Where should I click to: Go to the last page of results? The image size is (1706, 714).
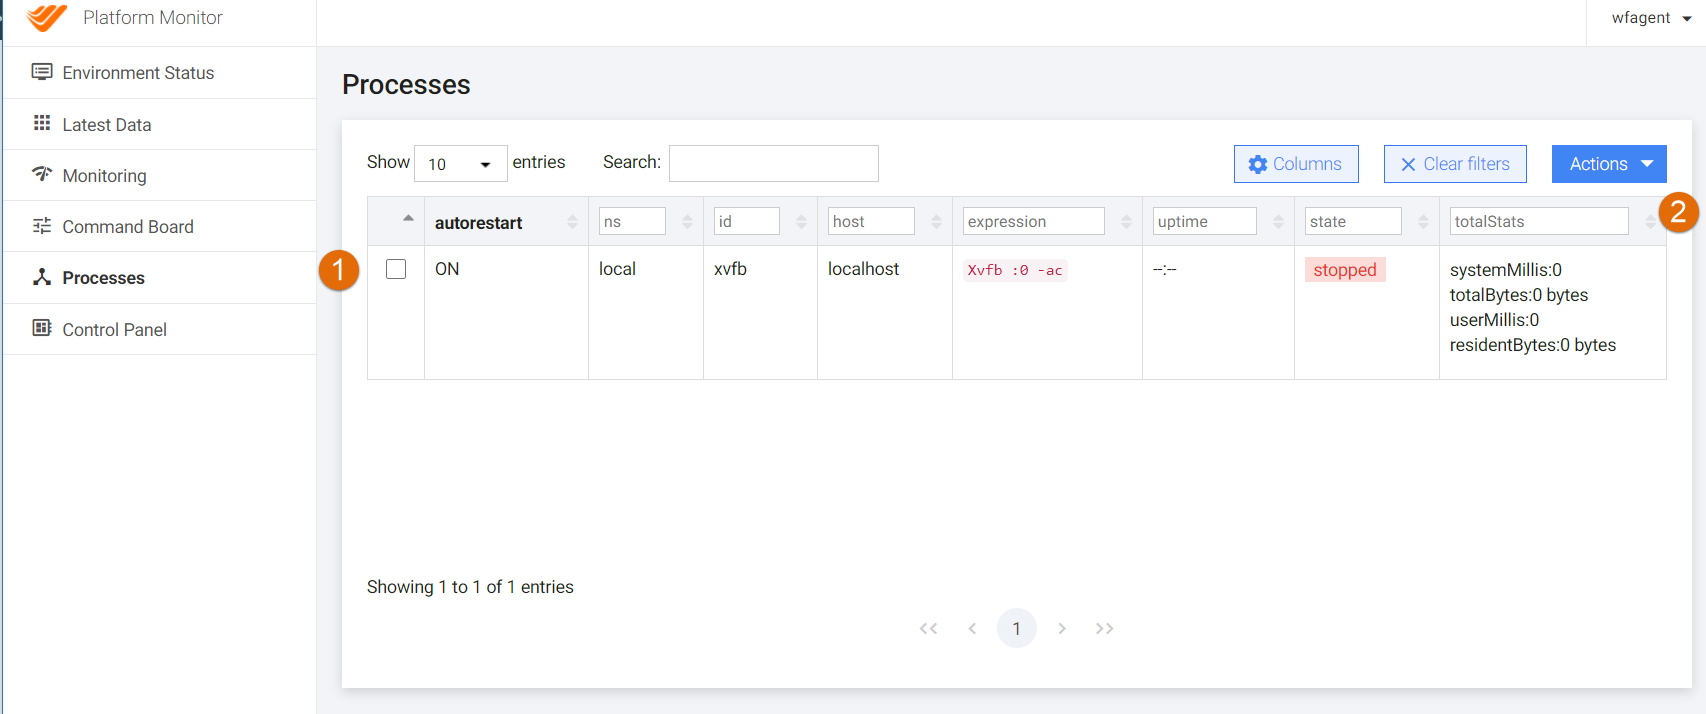(x=1104, y=628)
